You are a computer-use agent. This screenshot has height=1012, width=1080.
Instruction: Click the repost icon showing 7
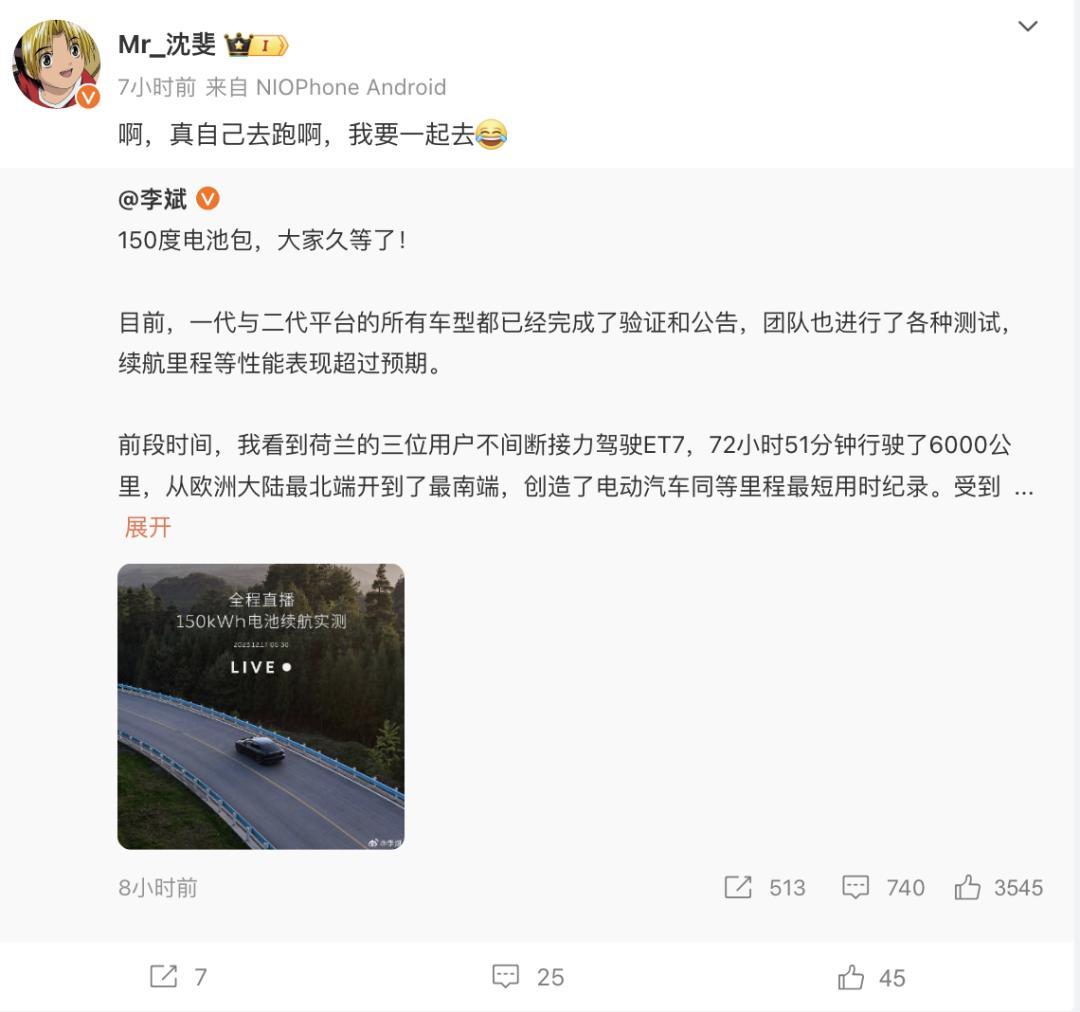coord(163,976)
